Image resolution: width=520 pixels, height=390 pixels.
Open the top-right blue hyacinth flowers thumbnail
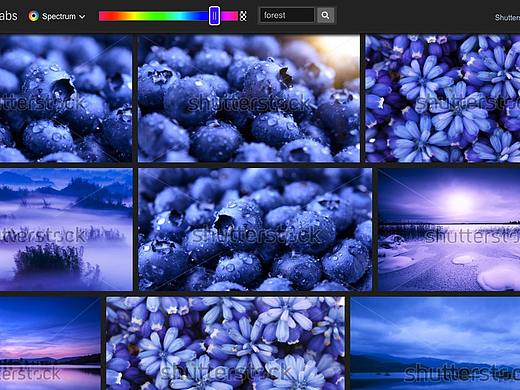tap(443, 98)
